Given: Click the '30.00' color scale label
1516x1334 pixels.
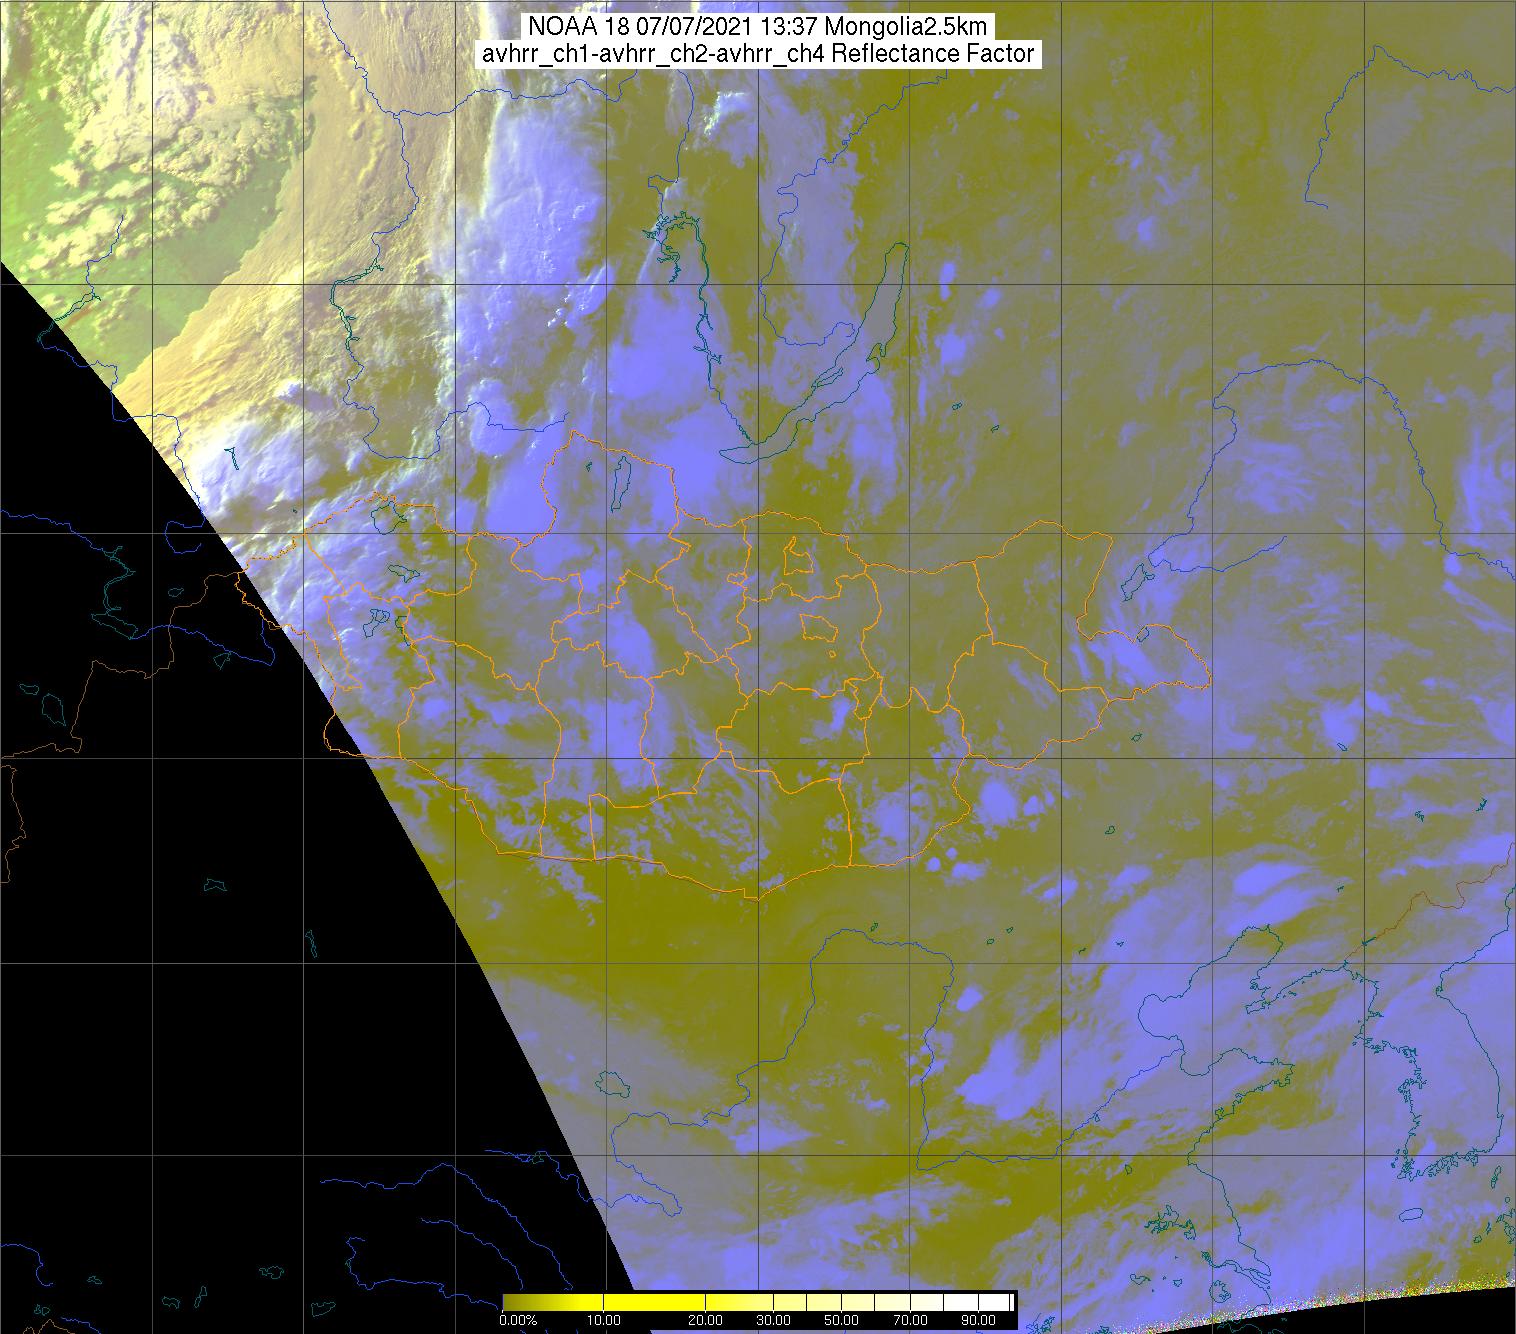Looking at the screenshot, I should click(773, 1320).
